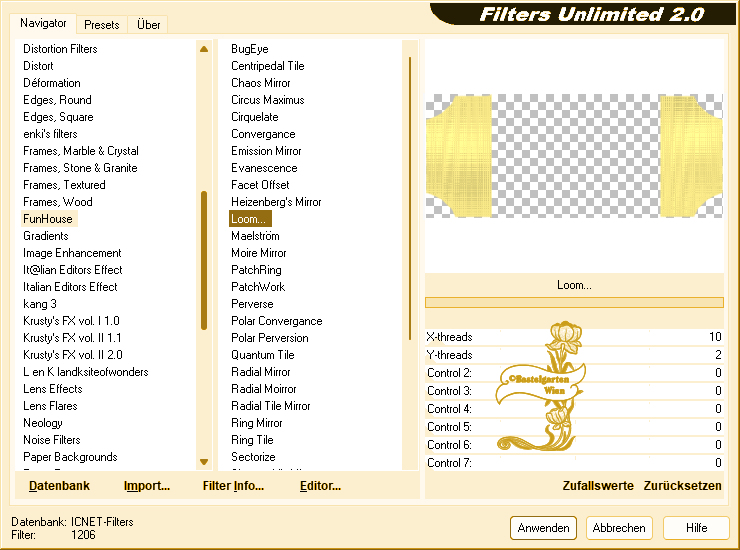
Task: Choose the Quantum Tile filter
Action: click(x=262, y=355)
